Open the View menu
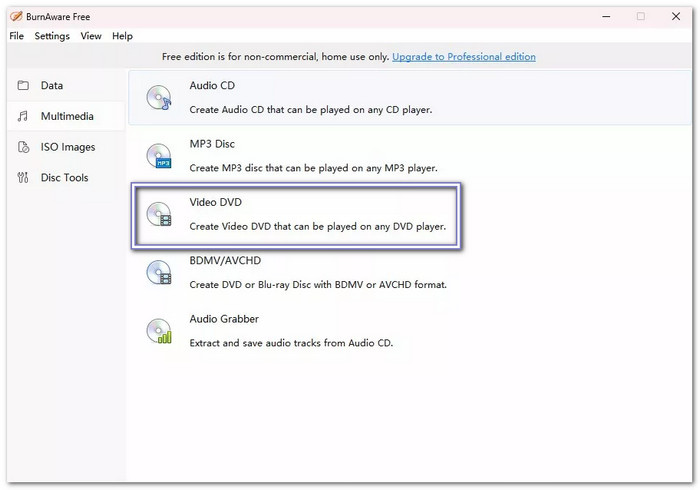This screenshot has height=490, width=700. coord(91,36)
